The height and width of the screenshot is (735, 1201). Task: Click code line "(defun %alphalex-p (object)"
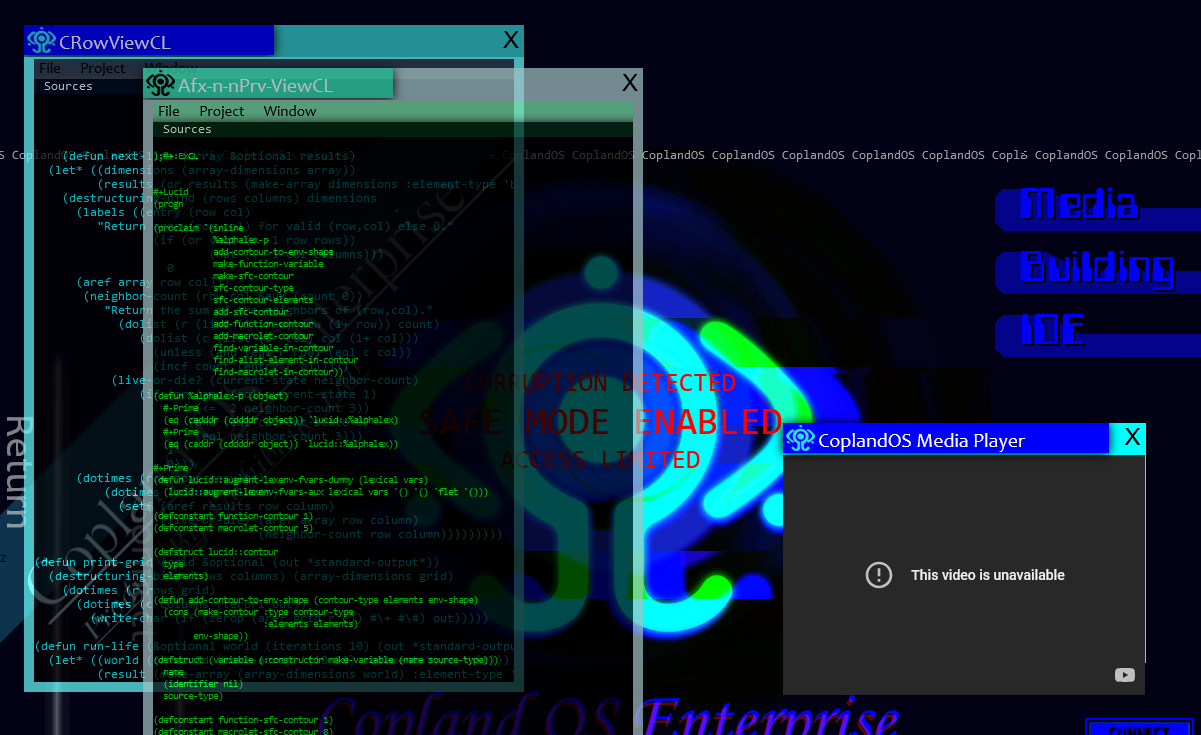(x=221, y=396)
